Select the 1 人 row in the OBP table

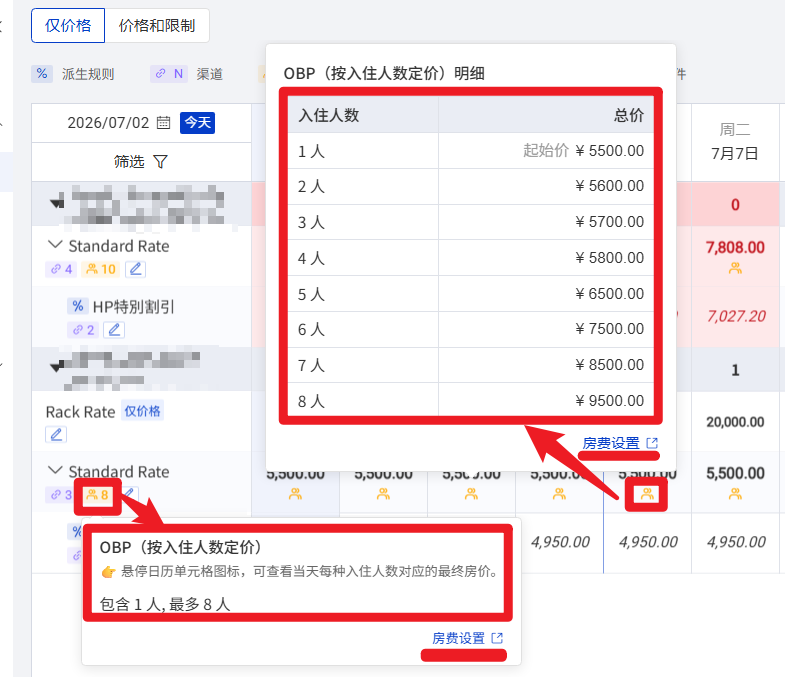pyautogui.click(x=471, y=151)
